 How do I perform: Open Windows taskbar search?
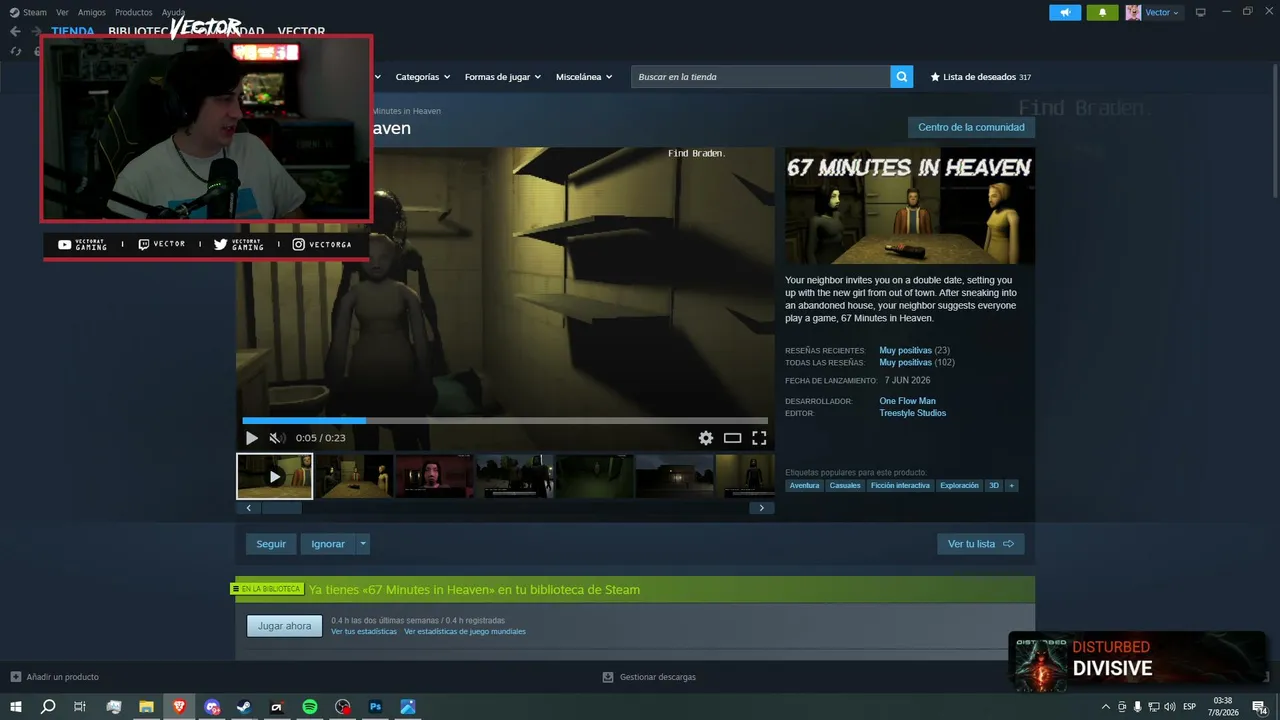tap(48, 707)
